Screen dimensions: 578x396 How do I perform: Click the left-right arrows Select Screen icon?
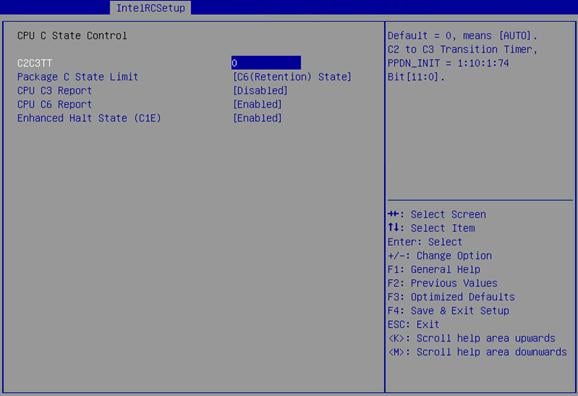pos(394,214)
